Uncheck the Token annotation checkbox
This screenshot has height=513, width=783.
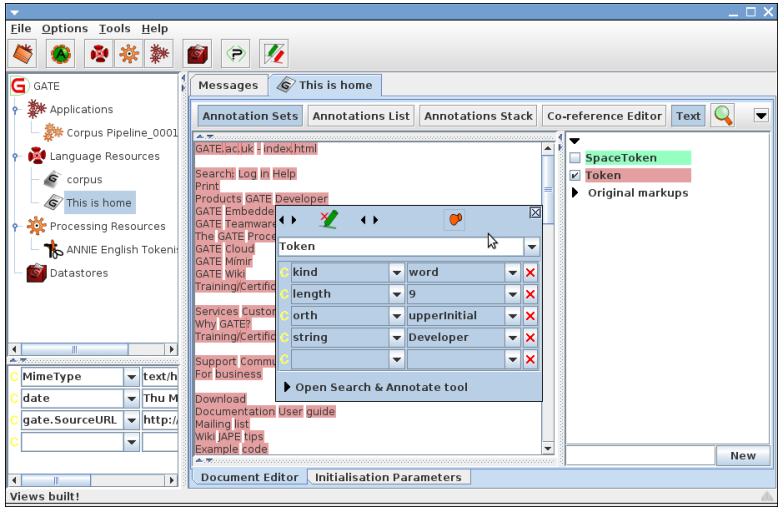click(x=575, y=176)
